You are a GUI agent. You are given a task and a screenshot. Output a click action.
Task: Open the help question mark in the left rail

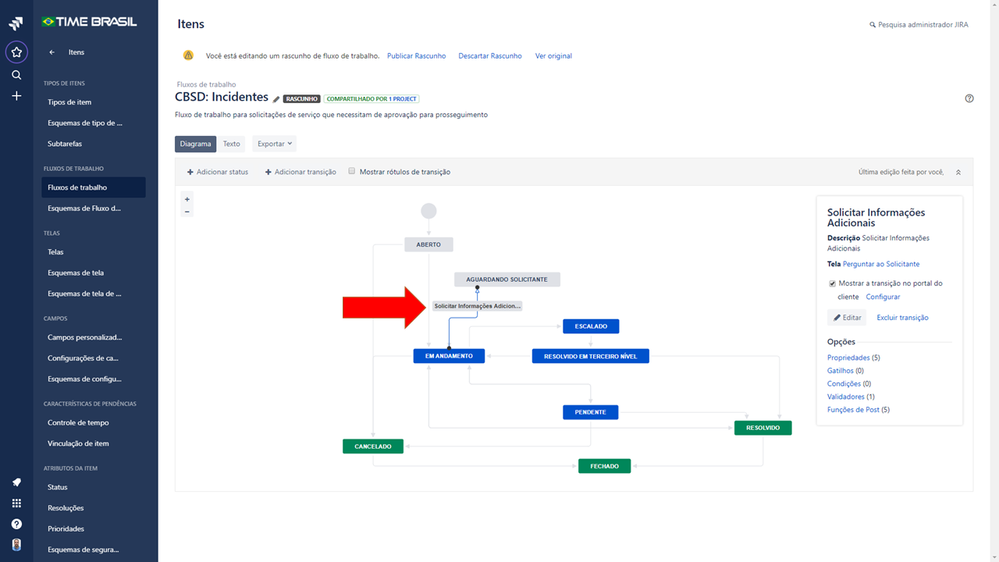tap(17, 524)
